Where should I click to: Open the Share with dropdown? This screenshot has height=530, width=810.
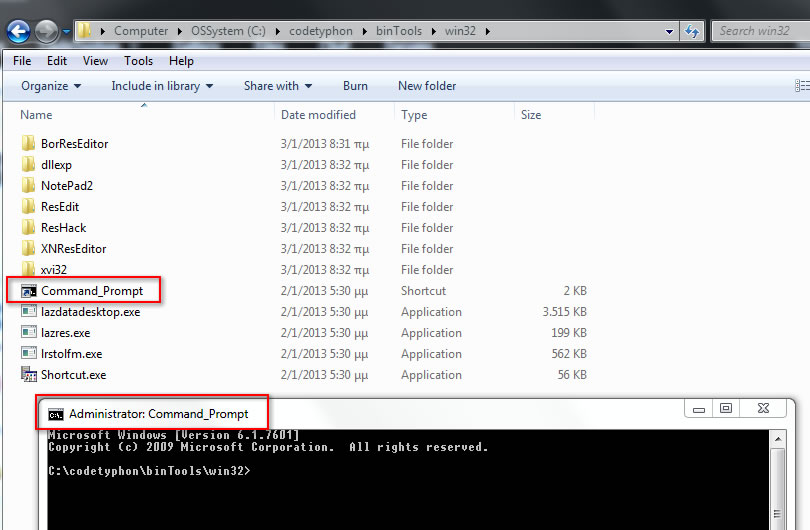278,86
